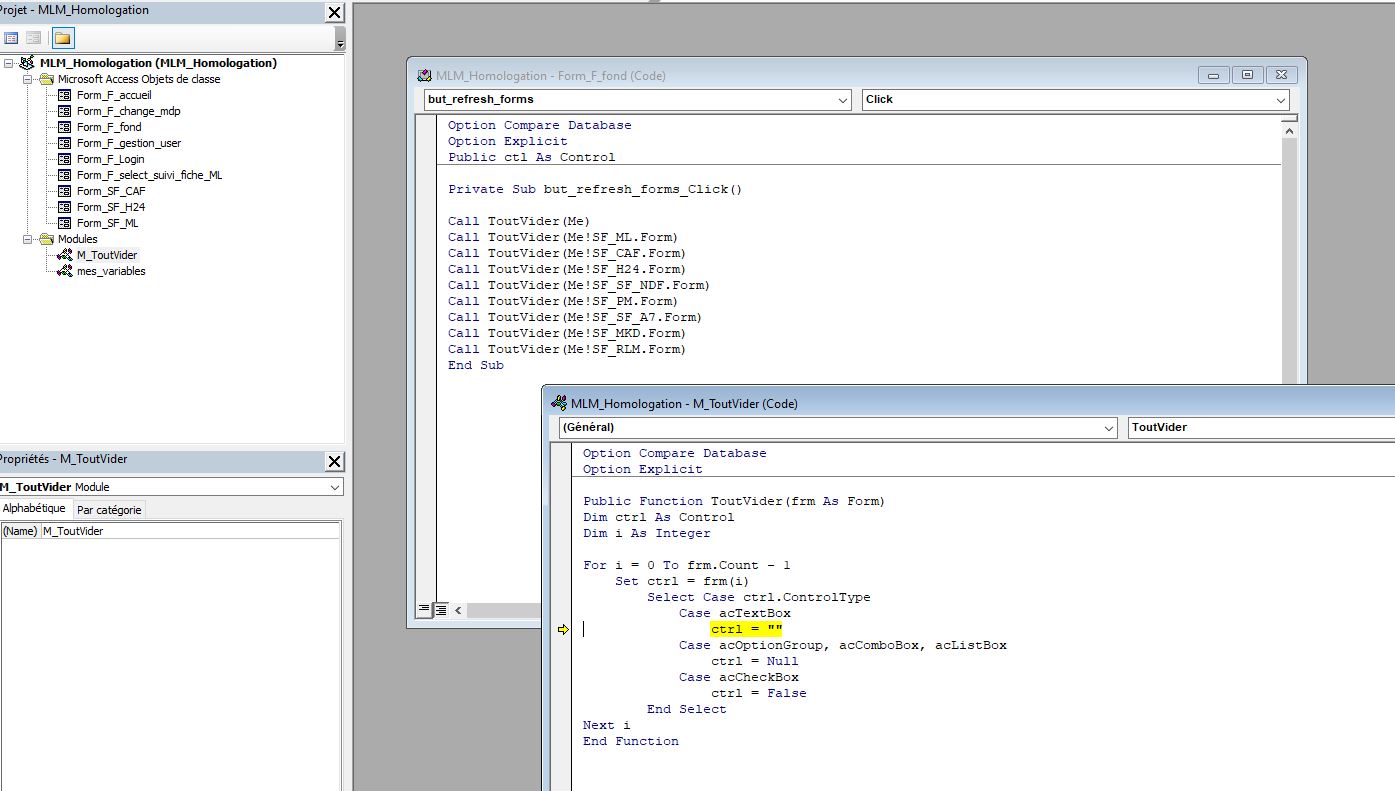Click M_ToutVider code window title icon
This screenshot has width=1395, height=791.
coord(560,403)
